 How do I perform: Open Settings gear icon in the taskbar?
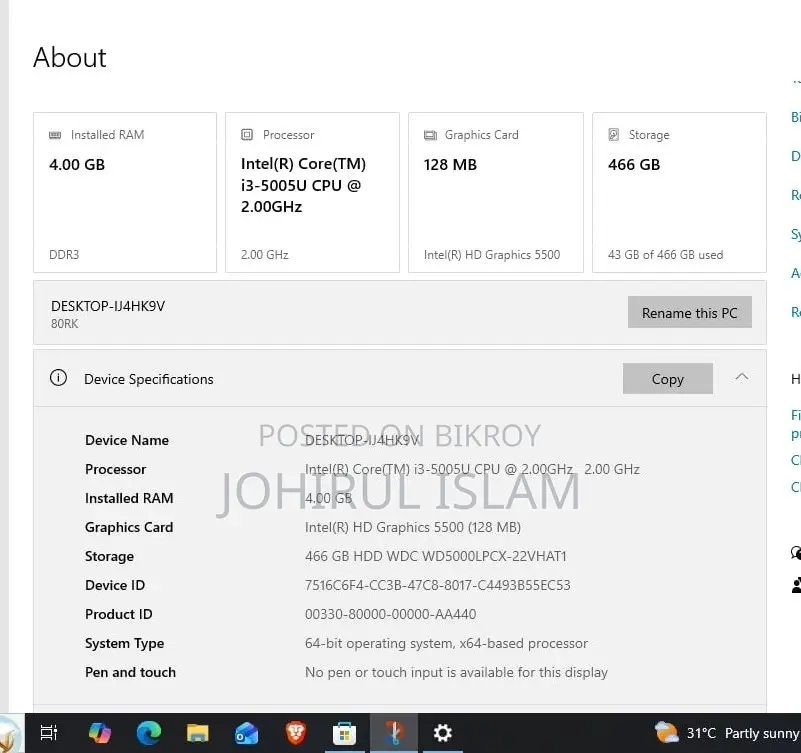pyautogui.click(x=442, y=733)
